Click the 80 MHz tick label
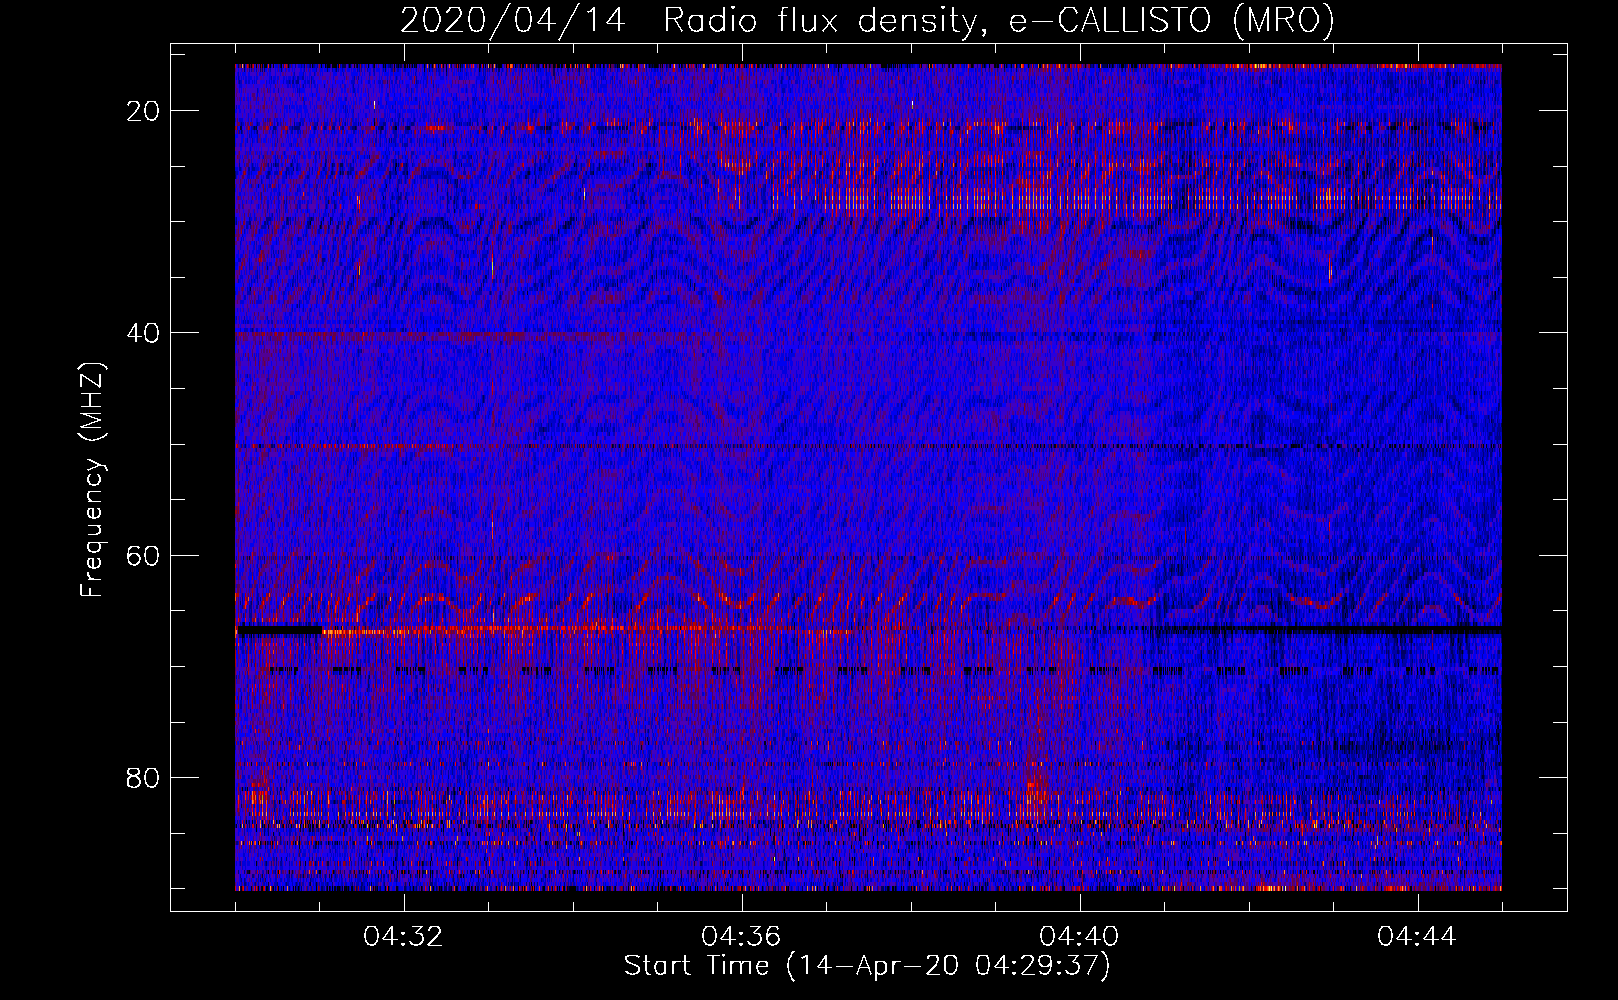The height and width of the screenshot is (1000, 1618). (x=144, y=777)
